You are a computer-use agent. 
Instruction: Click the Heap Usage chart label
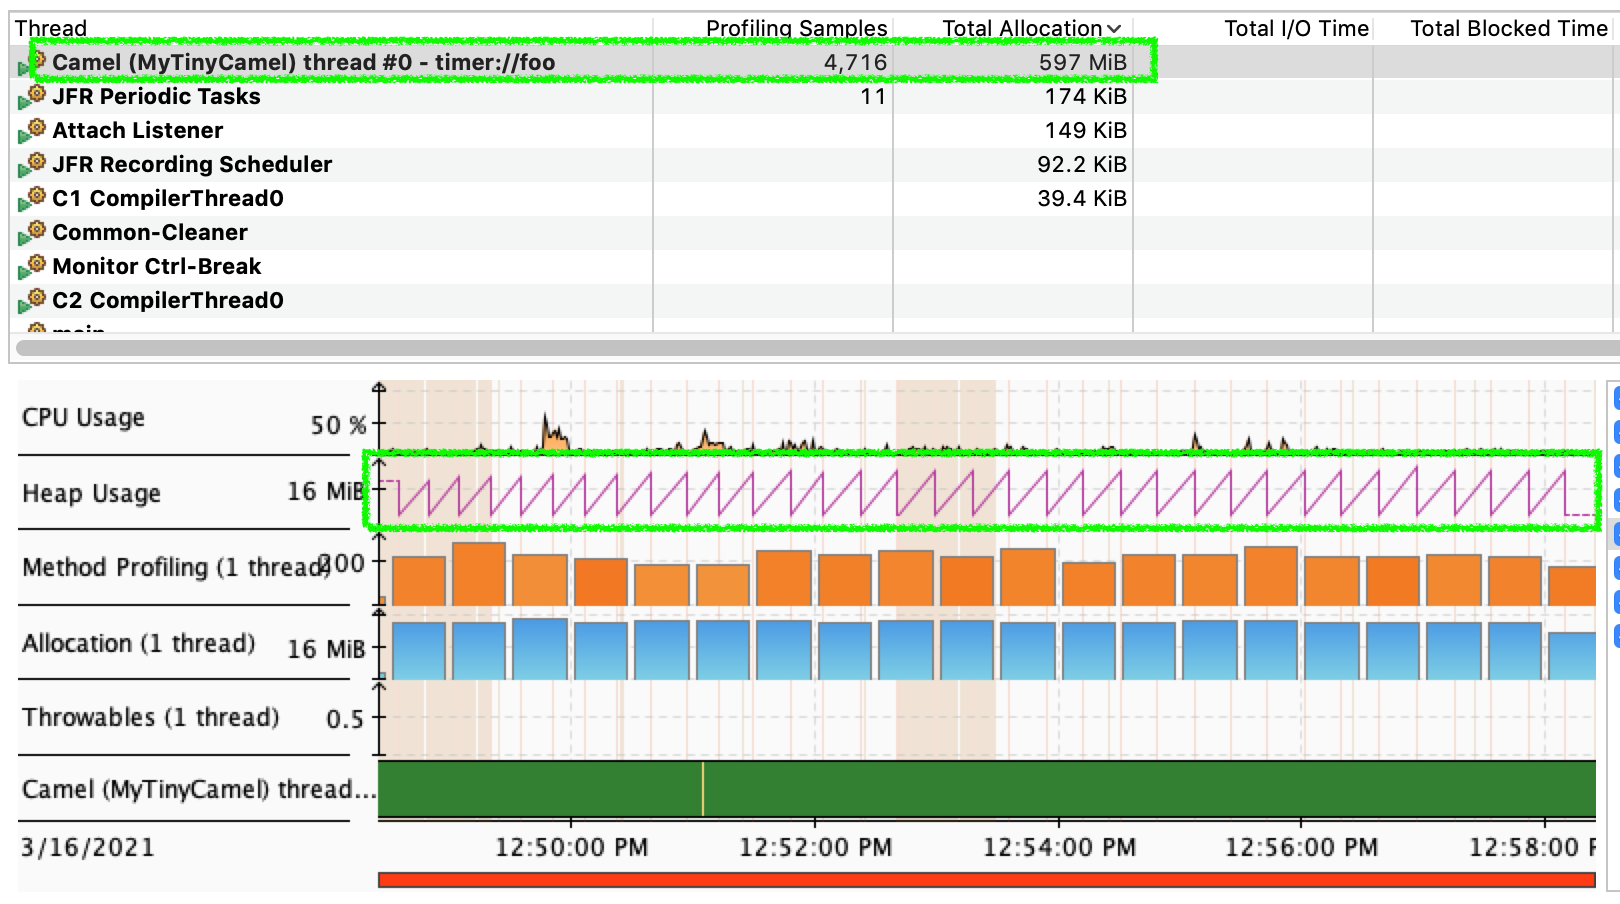pyautogui.click(x=91, y=494)
